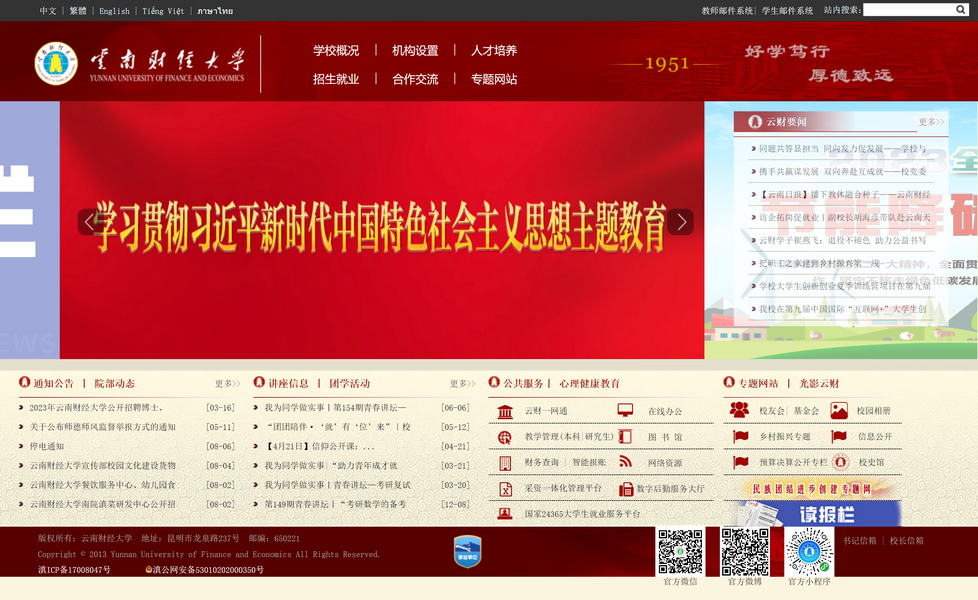
Task: Open 云财一网通 via its building icon
Action: (x=505, y=411)
